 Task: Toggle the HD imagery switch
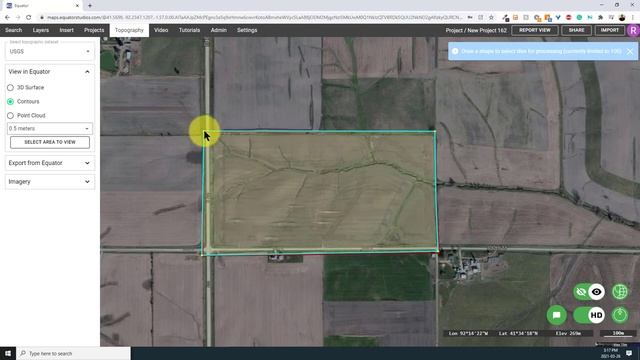(x=589, y=315)
